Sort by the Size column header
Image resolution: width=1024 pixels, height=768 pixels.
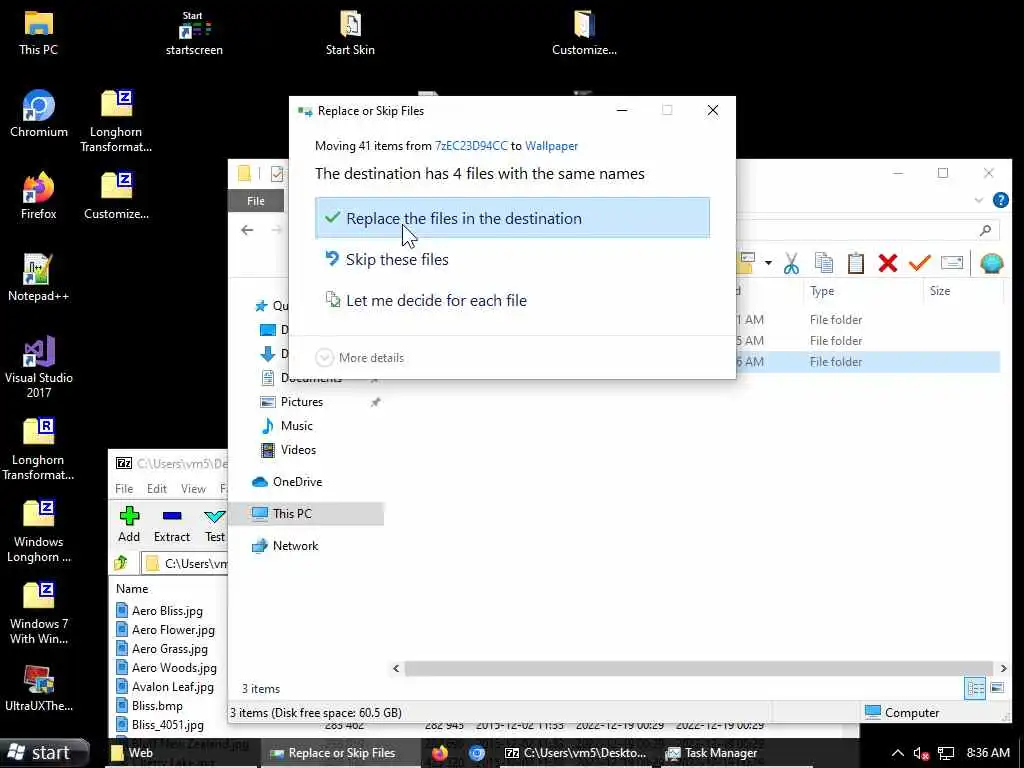pos(940,291)
